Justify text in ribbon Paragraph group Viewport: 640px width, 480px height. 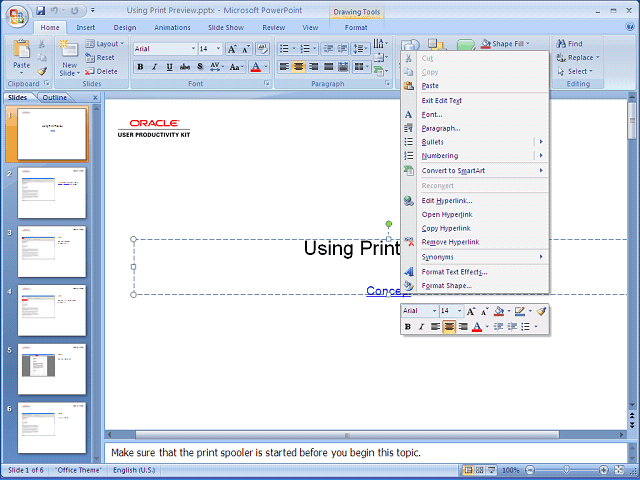click(328, 67)
